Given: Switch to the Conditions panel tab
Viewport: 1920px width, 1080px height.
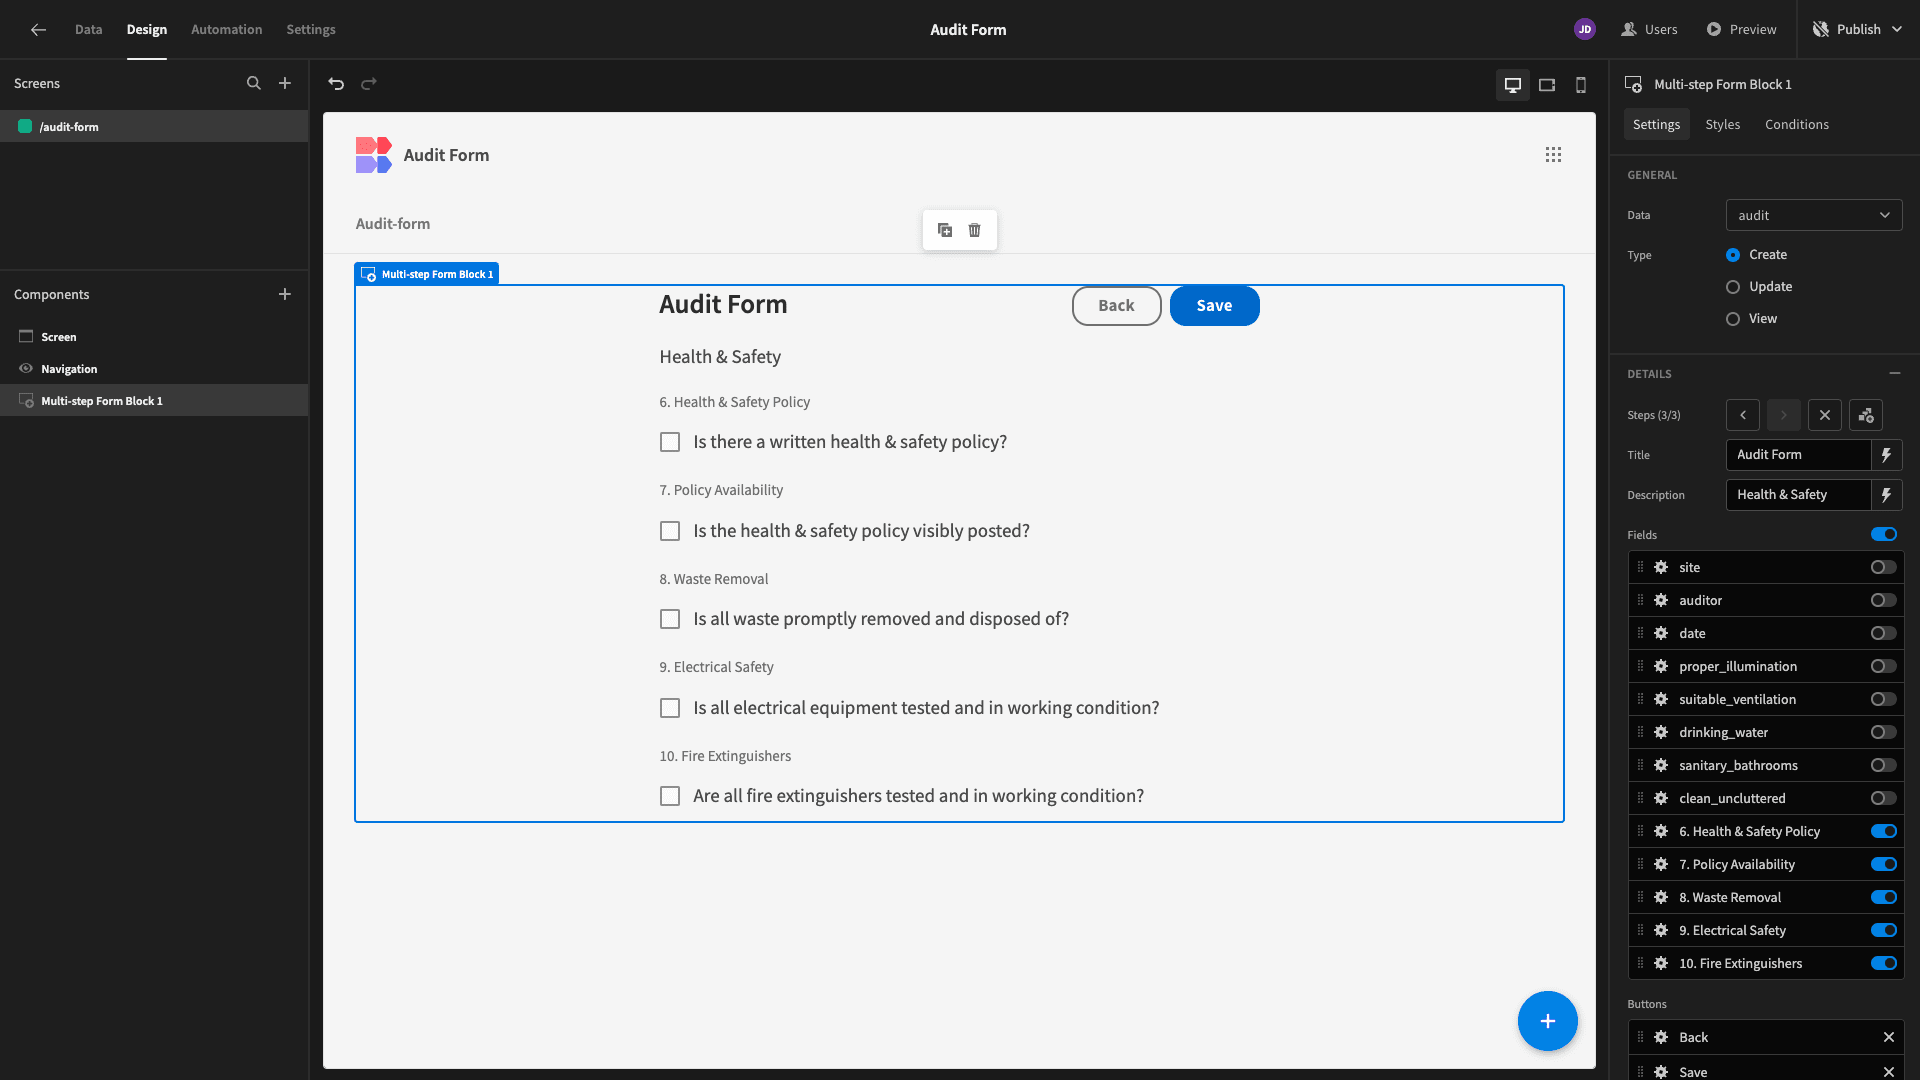Looking at the screenshot, I should 1797,125.
